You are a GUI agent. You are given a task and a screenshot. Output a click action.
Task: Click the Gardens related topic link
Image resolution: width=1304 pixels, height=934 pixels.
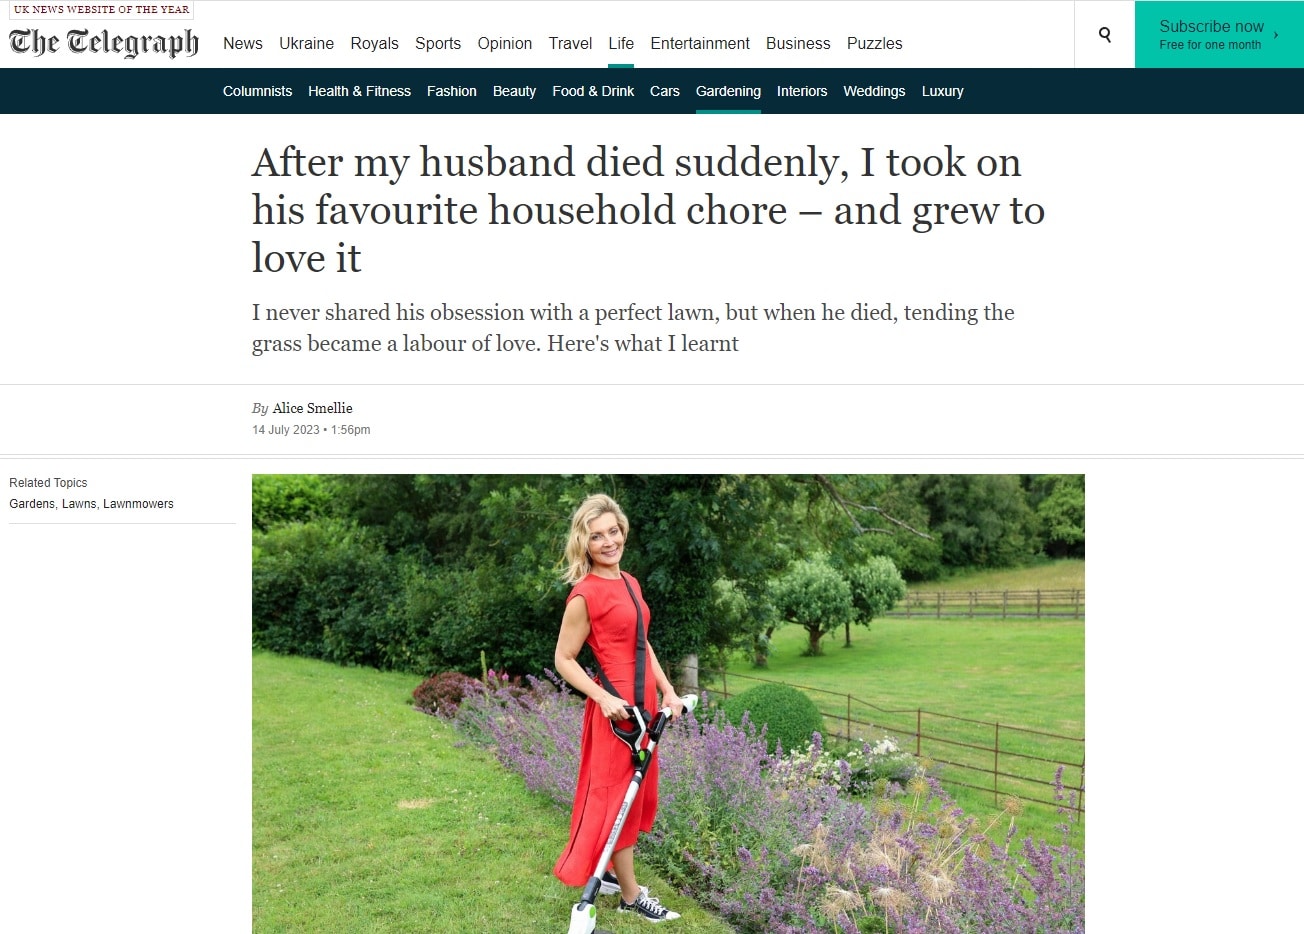tap(32, 504)
